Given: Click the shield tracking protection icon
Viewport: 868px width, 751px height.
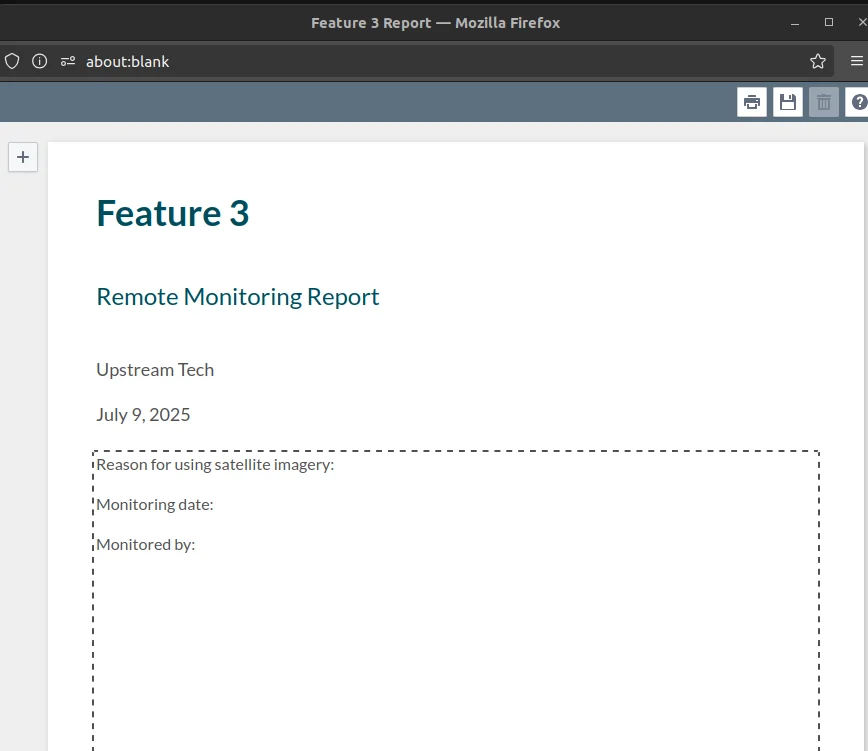Looking at the screenshot, I should pyautogui.click(x=12, y=61).
